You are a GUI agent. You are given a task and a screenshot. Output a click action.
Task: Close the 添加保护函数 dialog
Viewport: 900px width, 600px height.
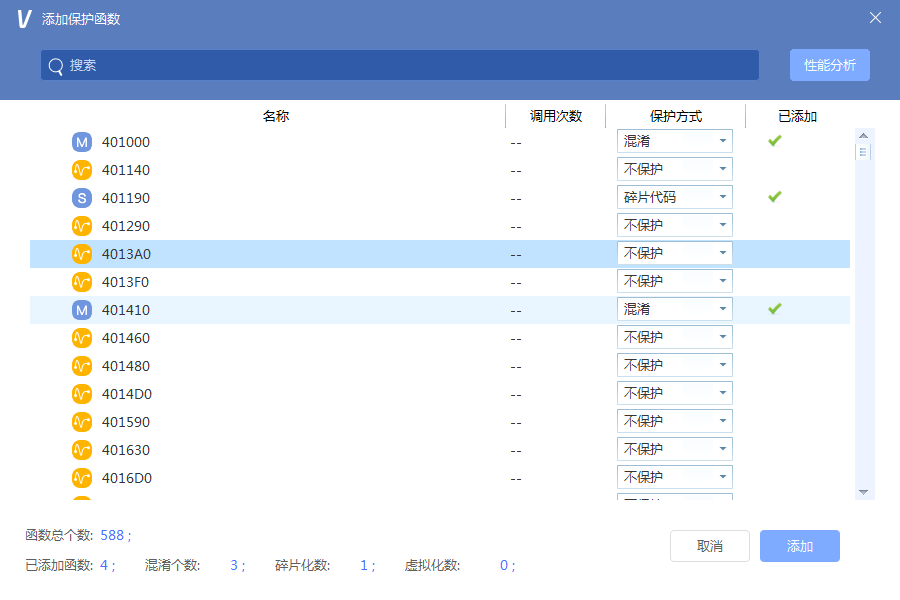tap(875, 18)
